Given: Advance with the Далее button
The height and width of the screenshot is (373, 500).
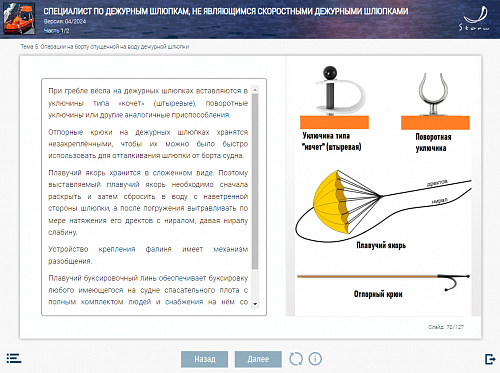Looking at the screenshot, I should pos(258,359).
